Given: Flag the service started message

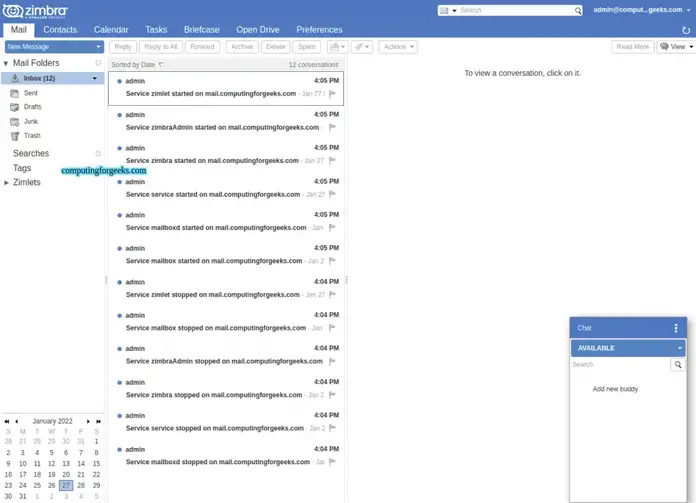Looking at the screenshot, I should pos(332,194).
